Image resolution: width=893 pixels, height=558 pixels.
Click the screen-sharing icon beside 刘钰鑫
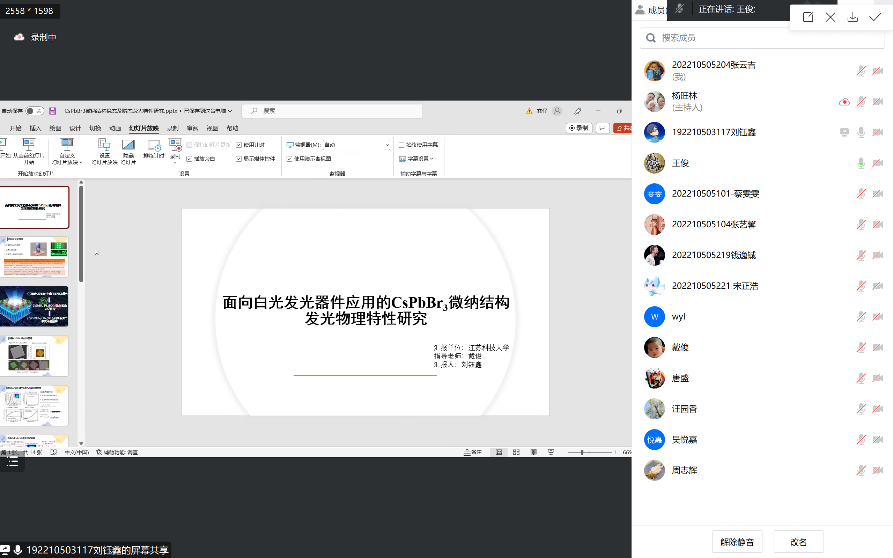(844, 132)
